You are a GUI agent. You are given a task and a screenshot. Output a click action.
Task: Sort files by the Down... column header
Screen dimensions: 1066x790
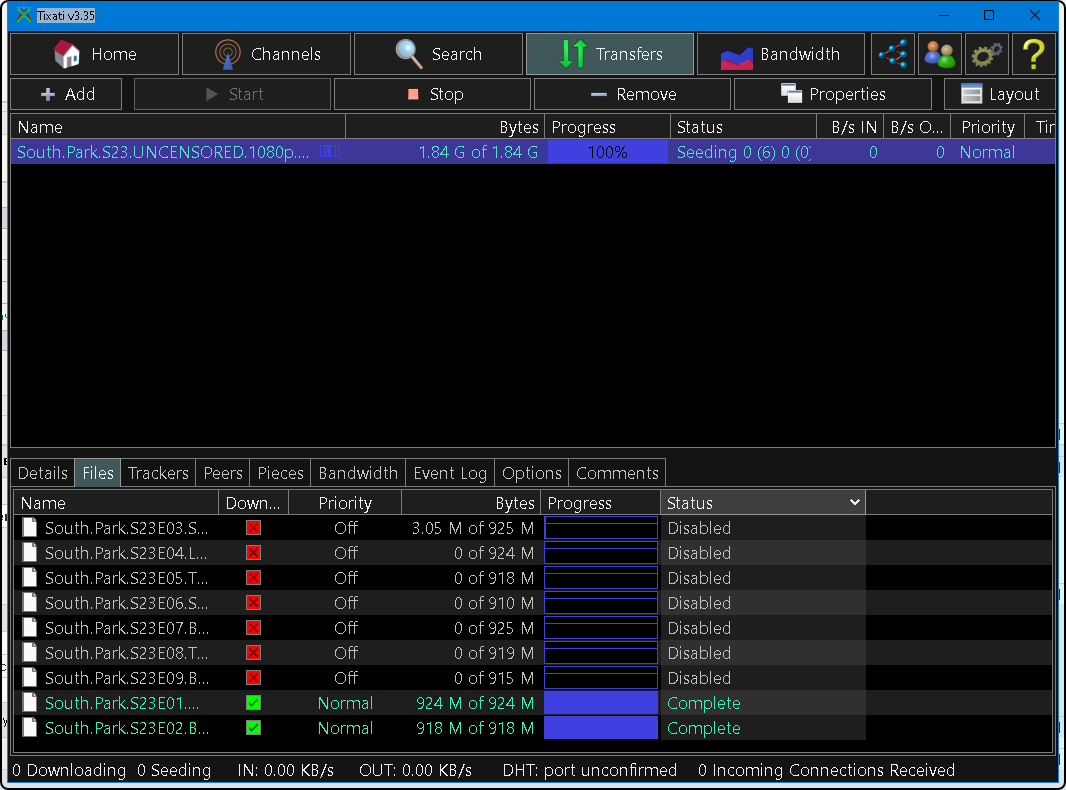(253, 503)
